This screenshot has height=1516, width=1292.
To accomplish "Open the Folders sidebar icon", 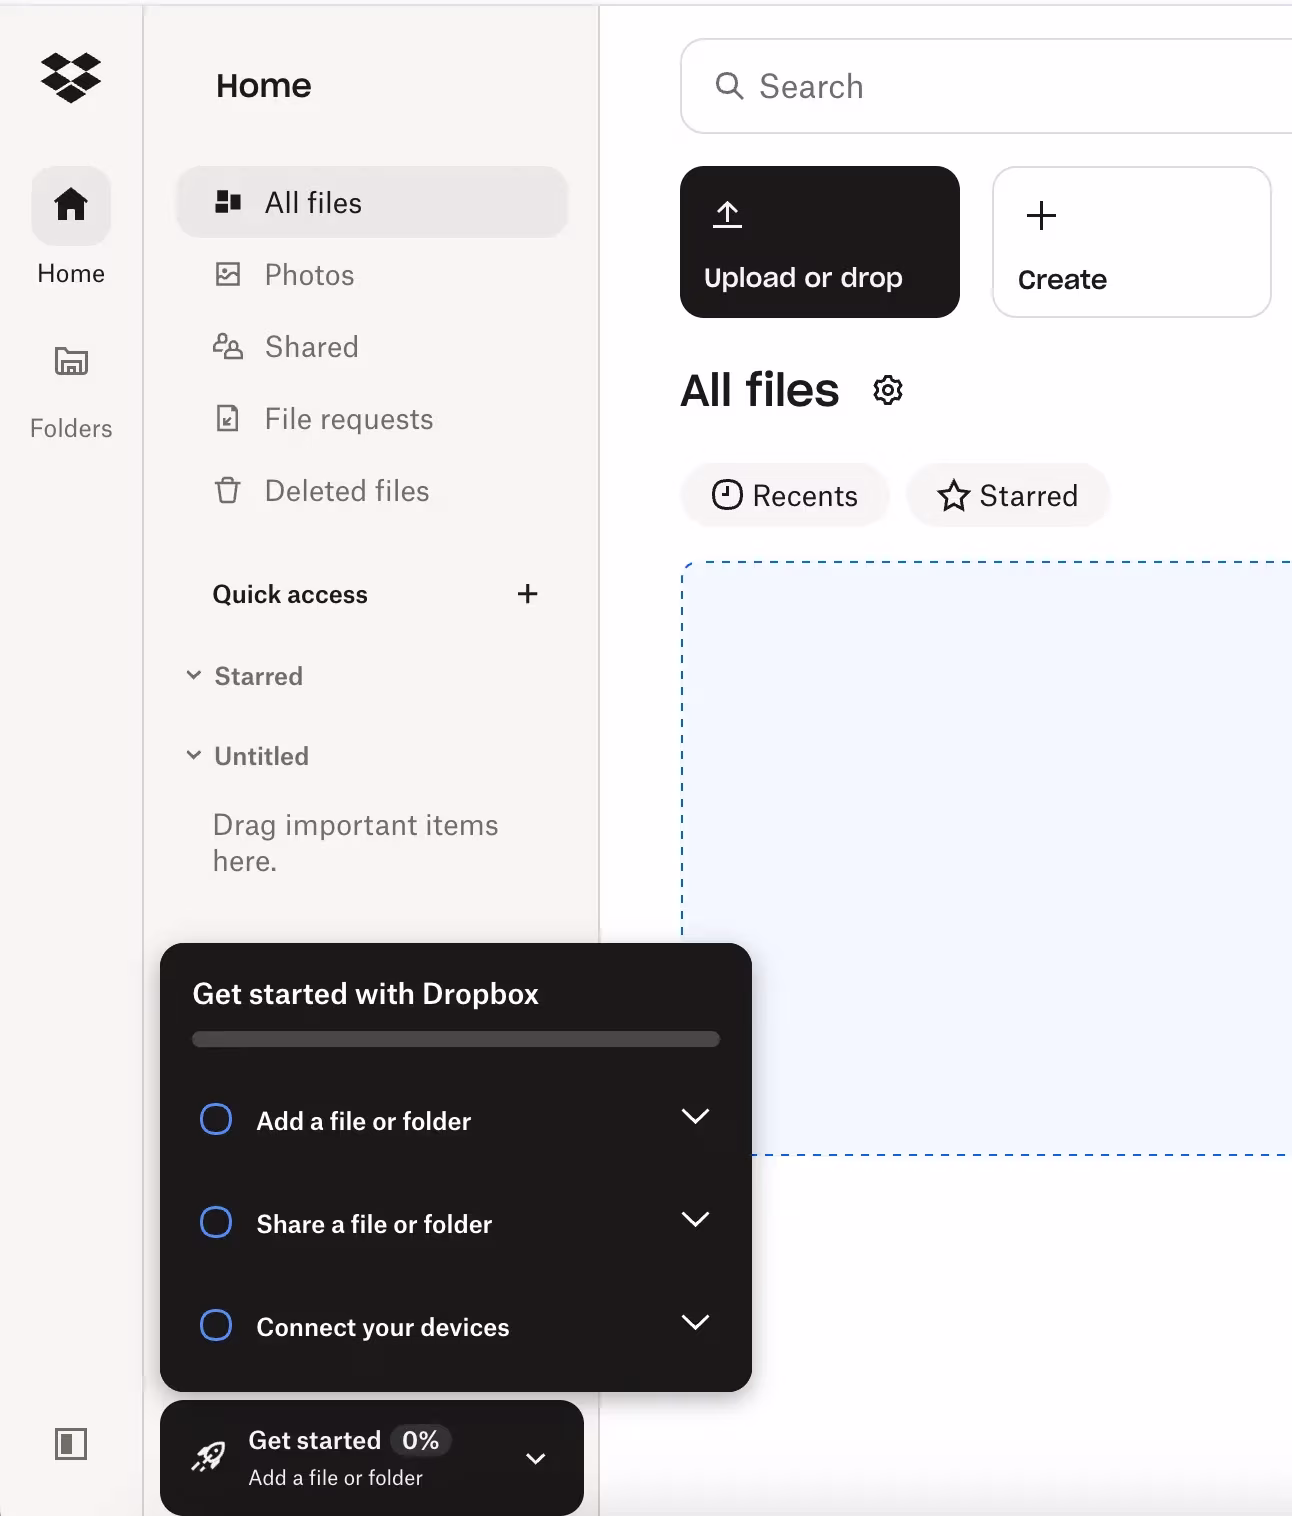I will [70, 362].
